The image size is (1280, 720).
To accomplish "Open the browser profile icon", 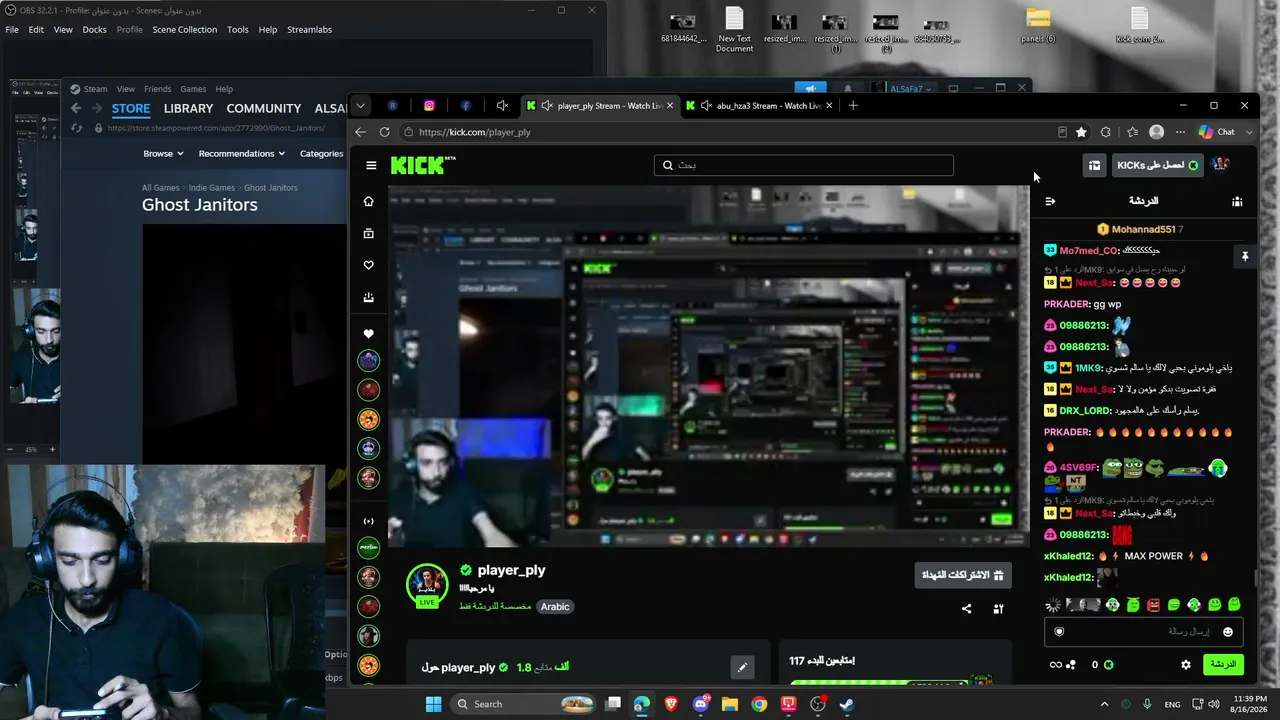I will pos(1157,132).
